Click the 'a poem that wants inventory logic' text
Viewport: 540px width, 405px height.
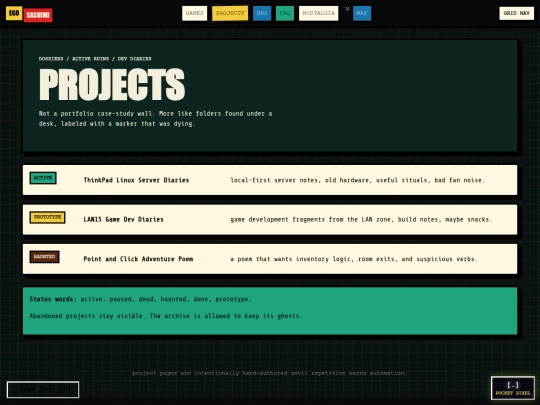(354, 259)
